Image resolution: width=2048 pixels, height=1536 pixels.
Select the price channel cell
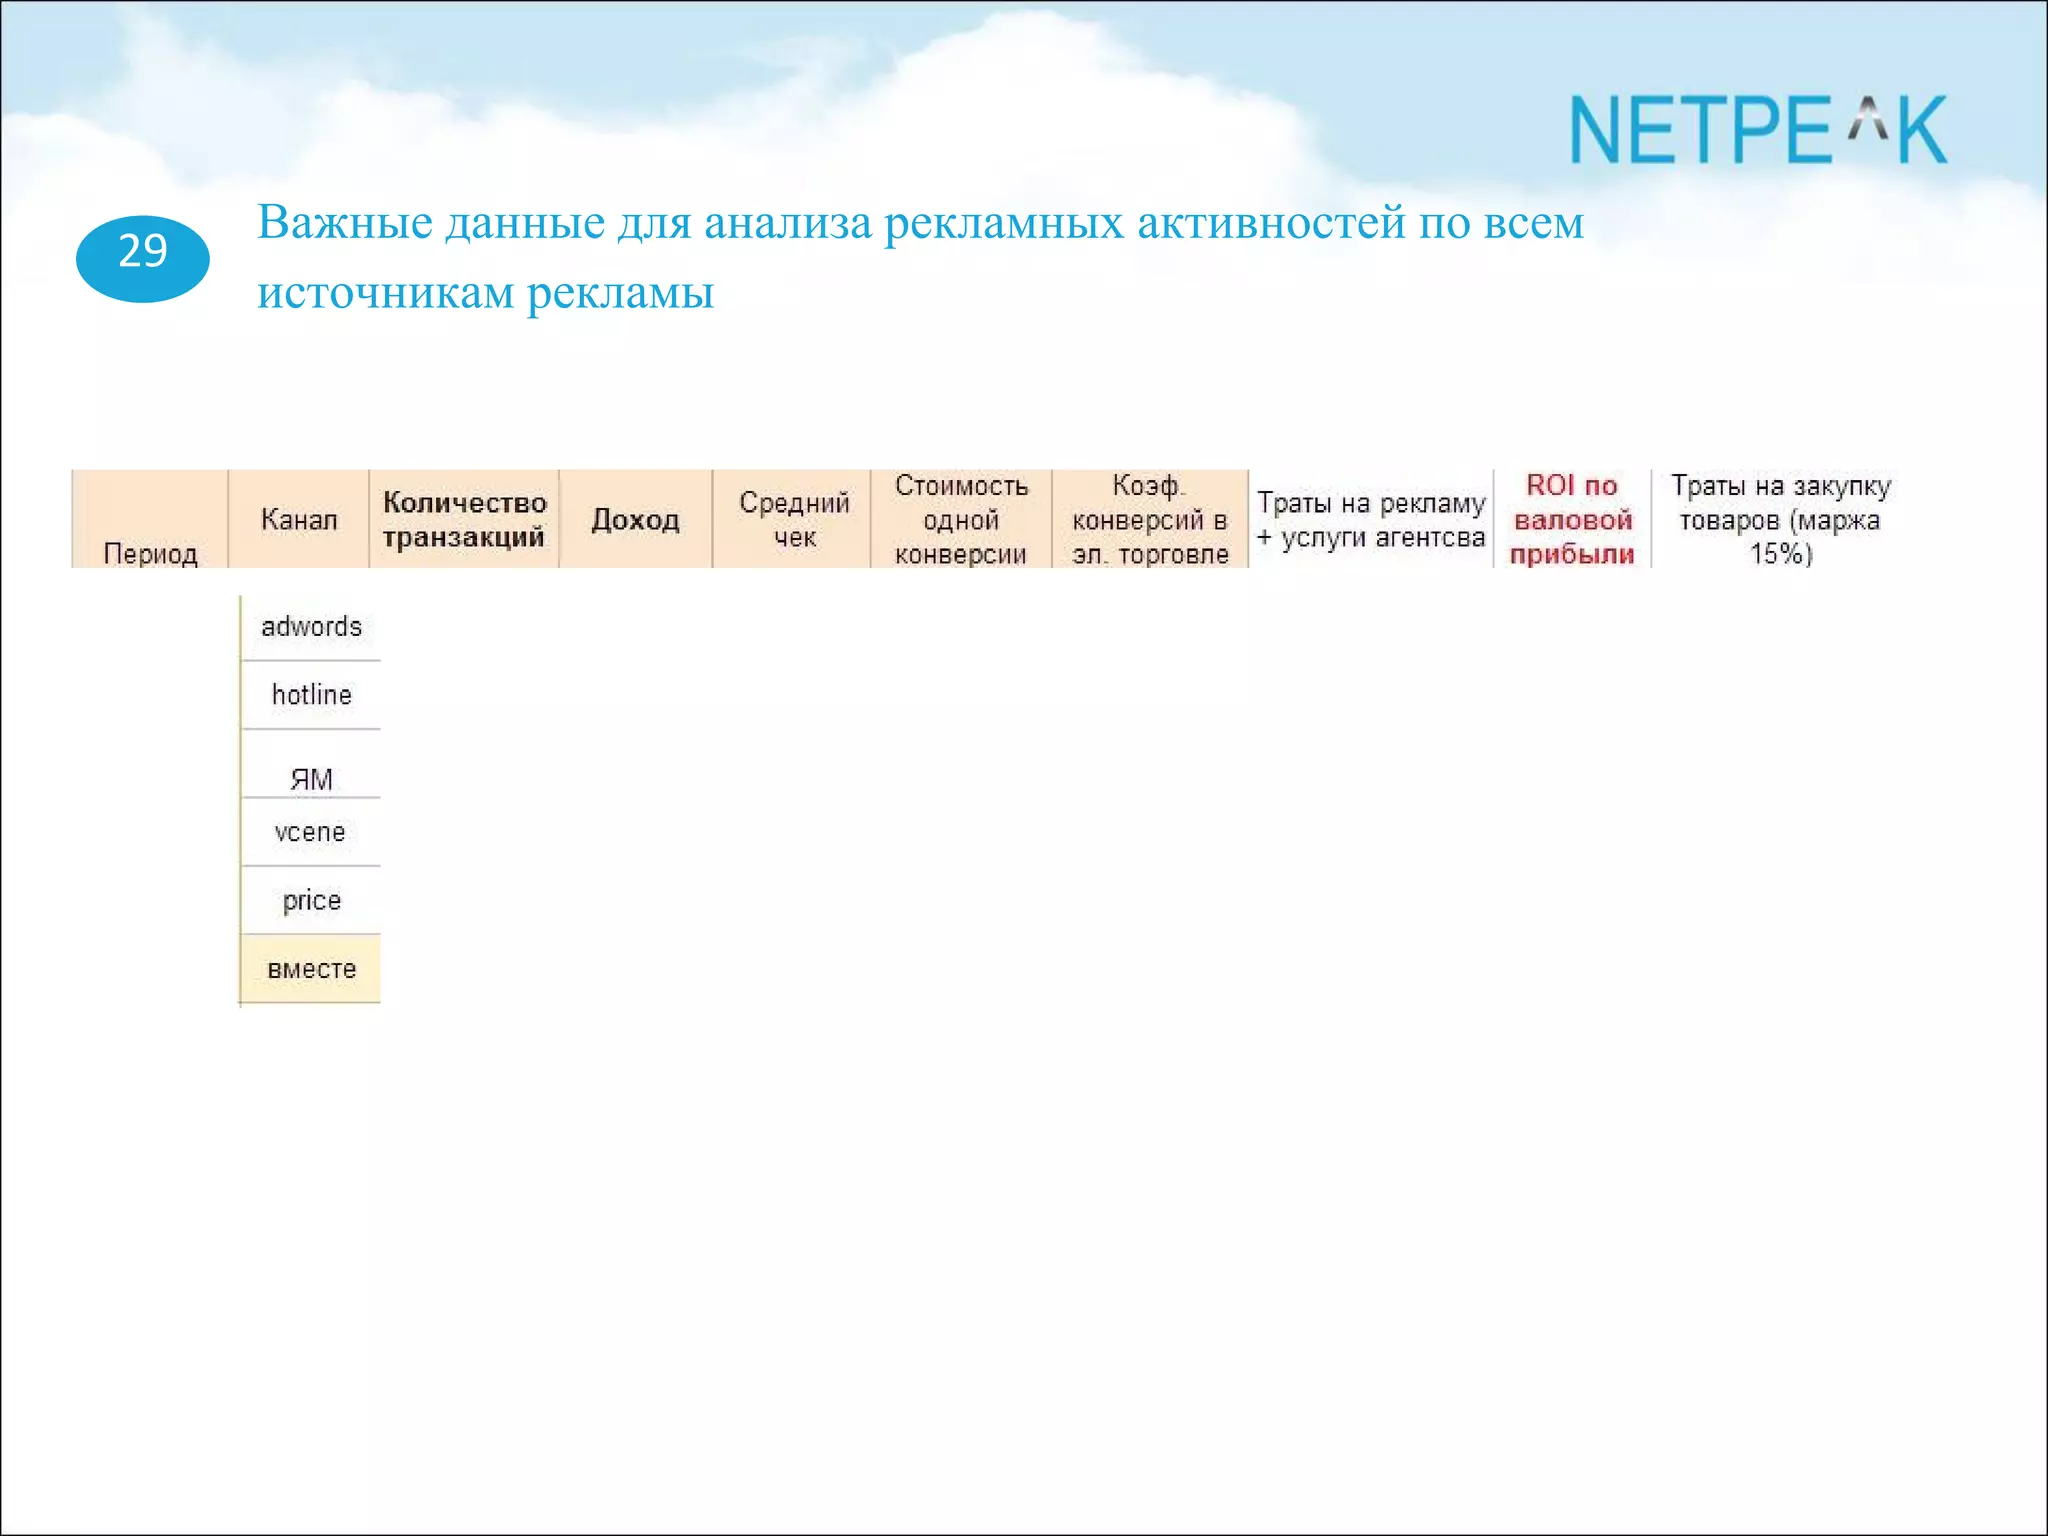[311, 900]
